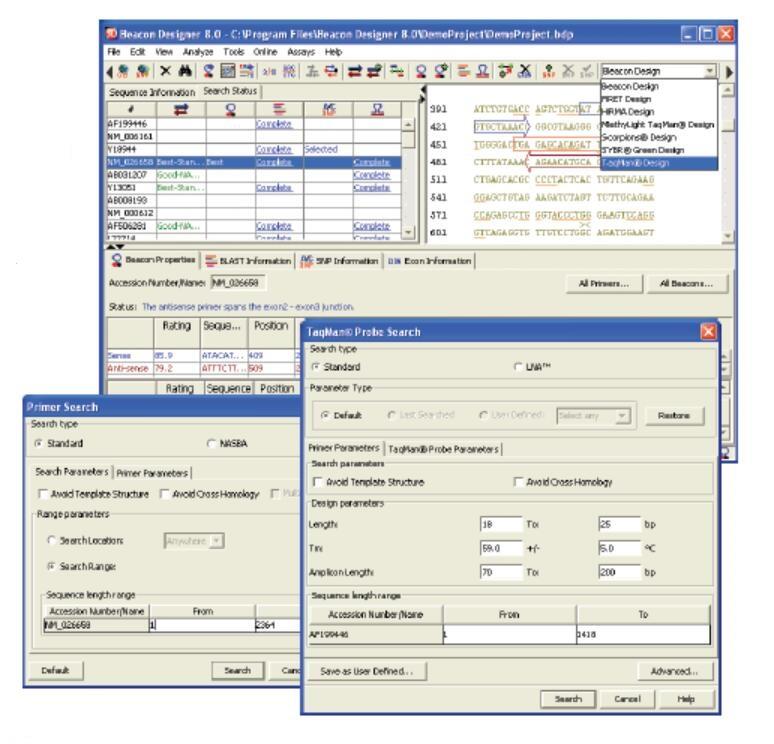Choose Scorpions Design from the dropdown list
The height and width of the screenshot is (744, 774).
pyautogui.click(x=658, y=137)
